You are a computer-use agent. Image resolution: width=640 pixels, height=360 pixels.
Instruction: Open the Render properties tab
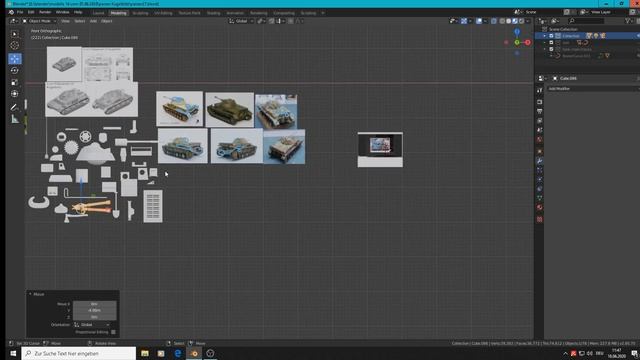pyautogui.click(x=540, y=102)
